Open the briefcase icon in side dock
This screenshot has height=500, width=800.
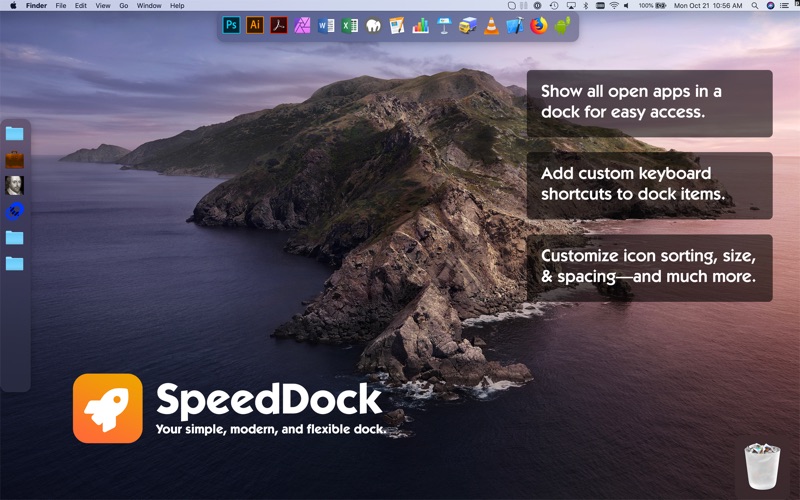pyautogui.click(x=14, y=160)
